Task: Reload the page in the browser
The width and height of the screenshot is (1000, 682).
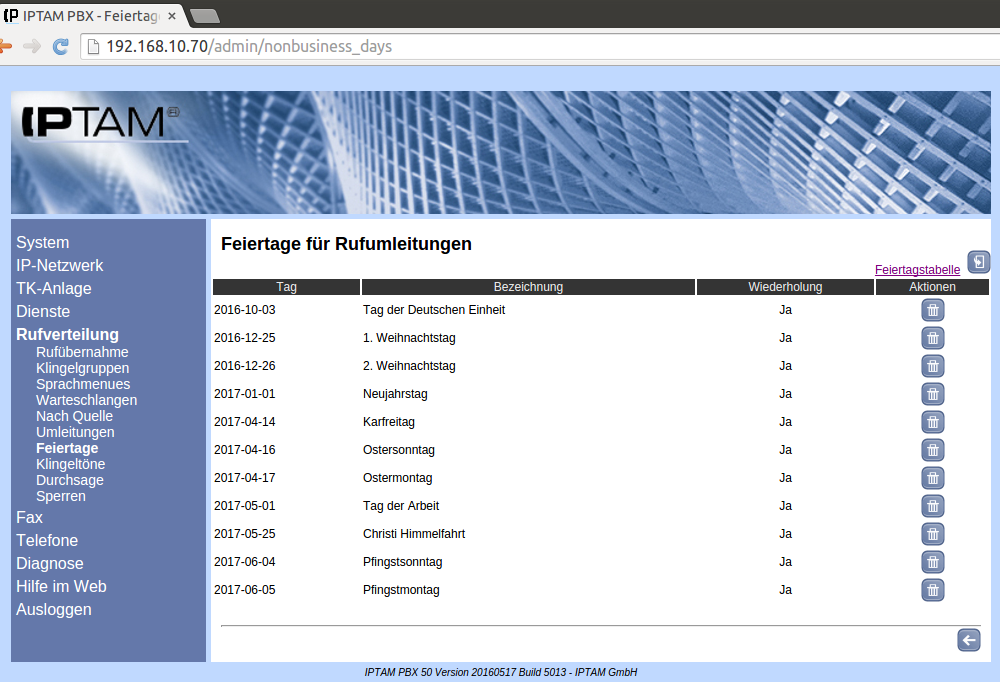Action: tap(60, 46)
